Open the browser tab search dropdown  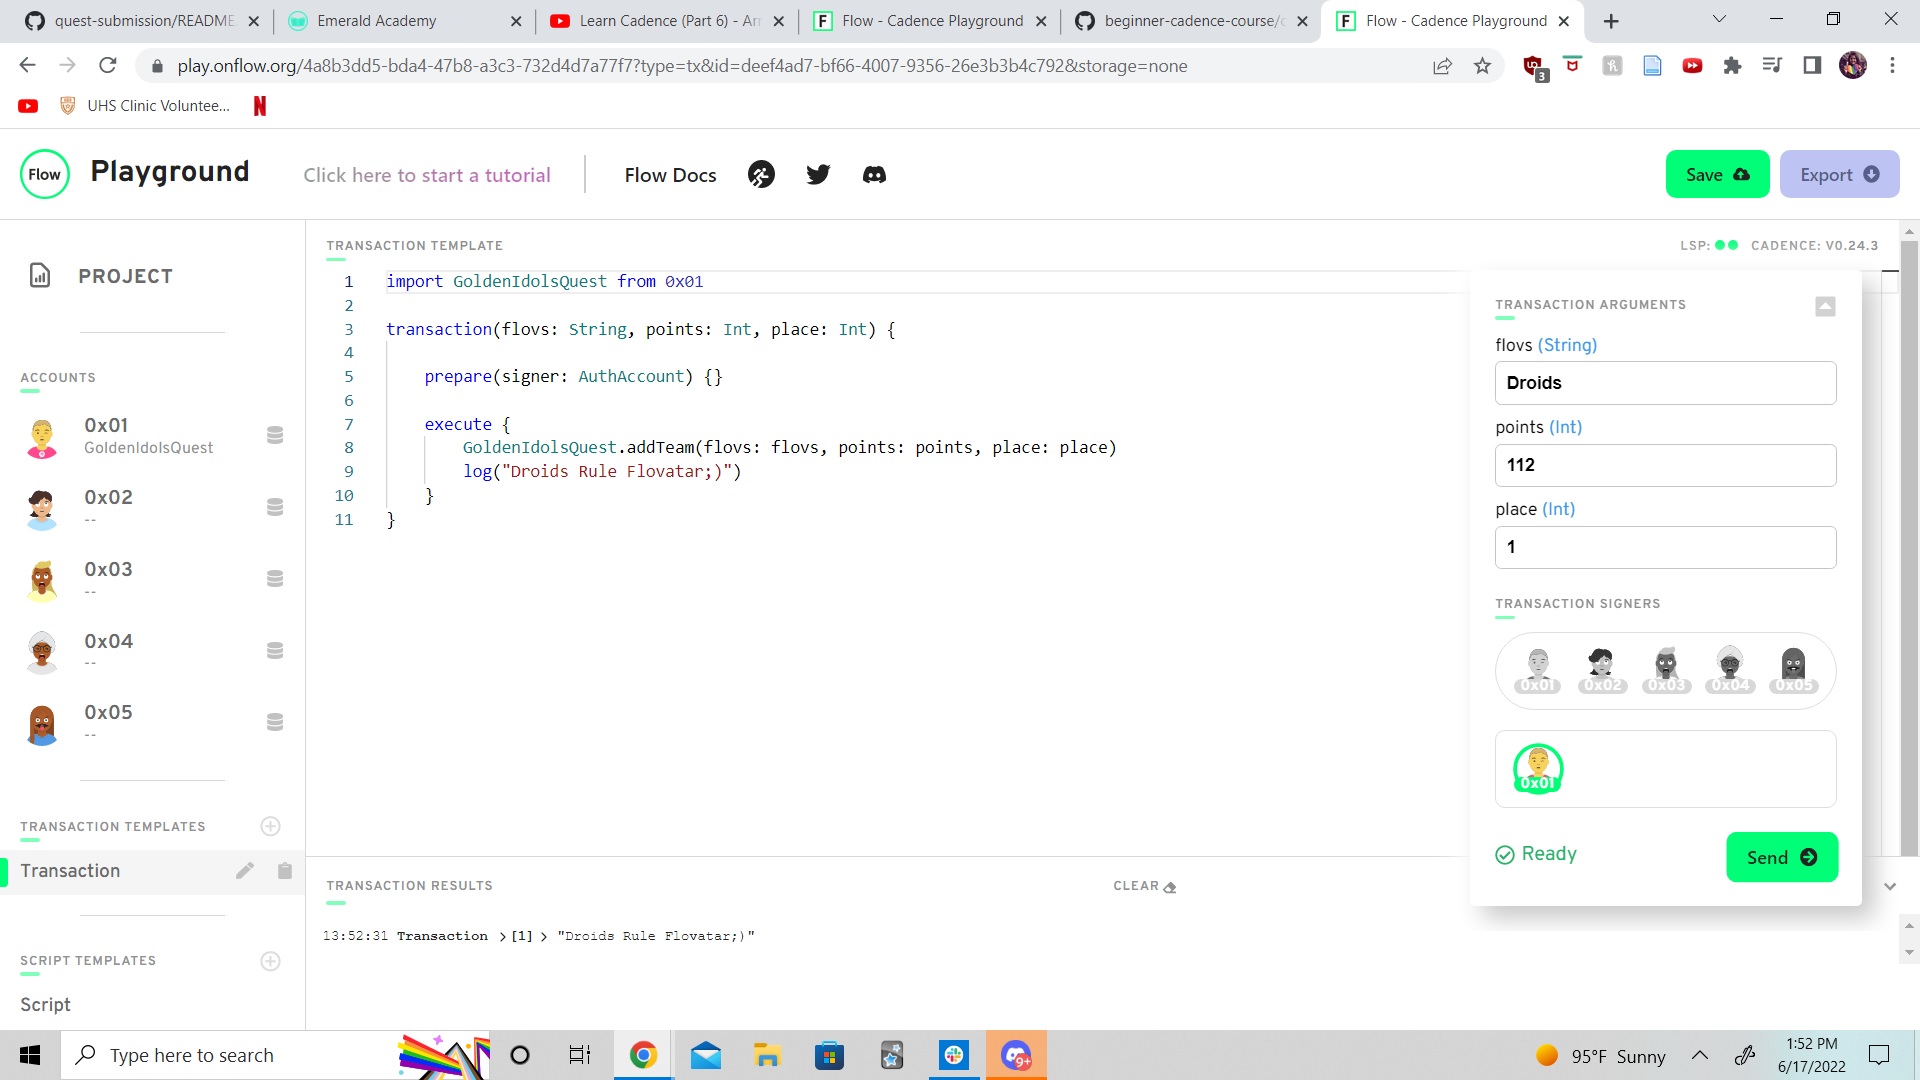tap(1719, 20)
